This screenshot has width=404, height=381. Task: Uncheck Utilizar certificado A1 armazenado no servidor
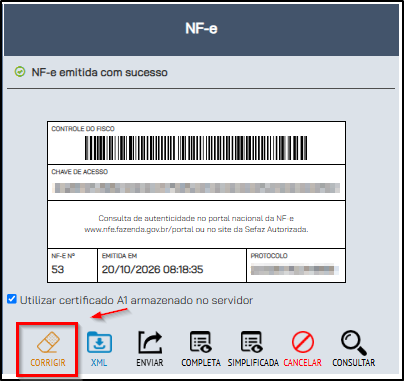[12, 299]
